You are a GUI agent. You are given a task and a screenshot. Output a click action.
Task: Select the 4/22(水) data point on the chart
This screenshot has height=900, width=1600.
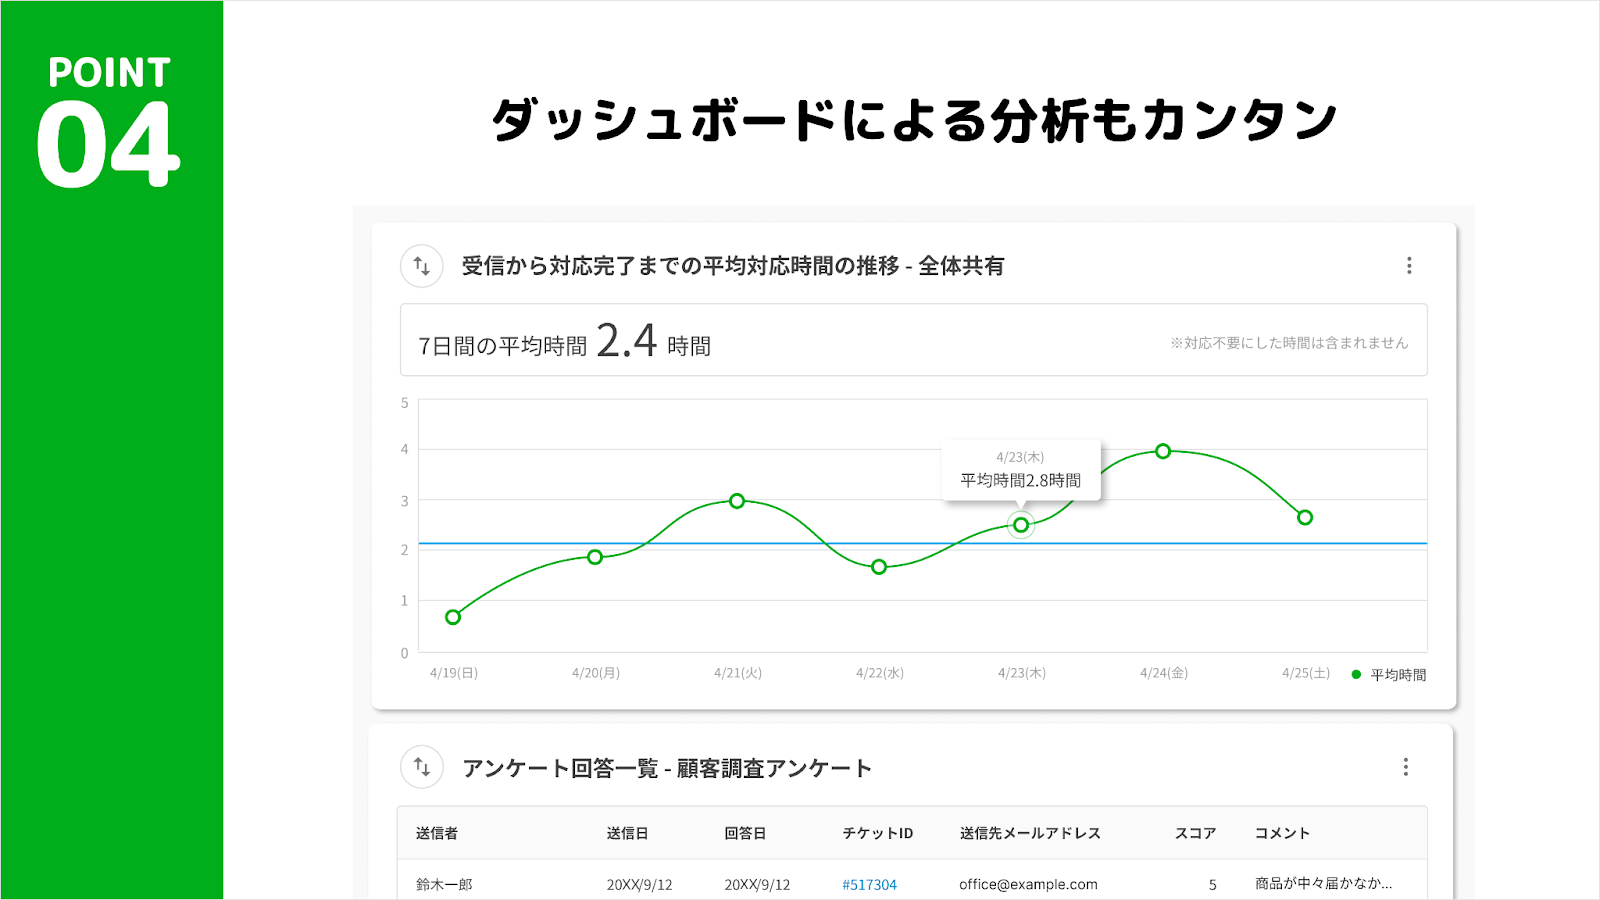(x=879, y=567)
